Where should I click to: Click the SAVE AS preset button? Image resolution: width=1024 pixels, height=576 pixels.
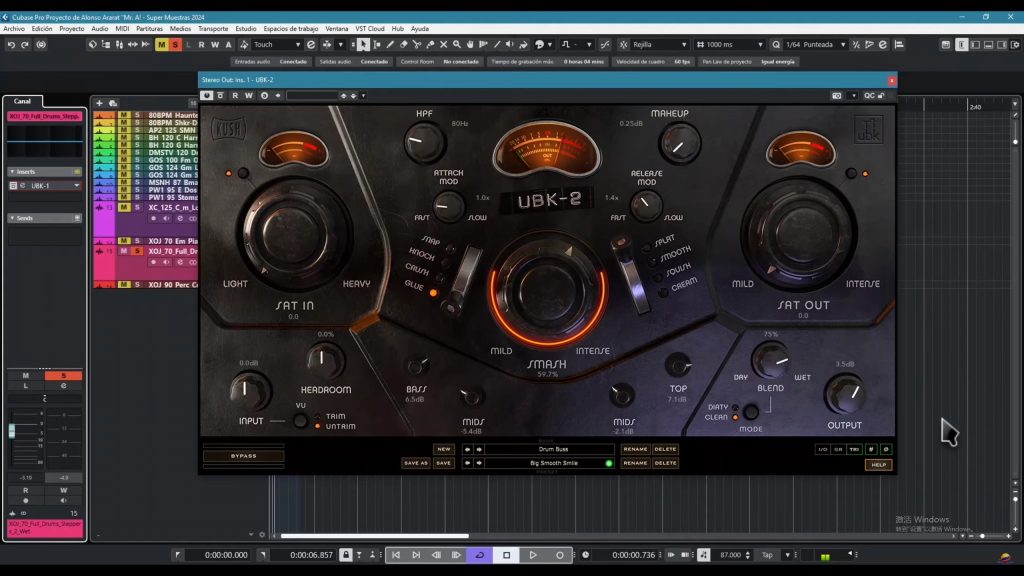point(416,463)
